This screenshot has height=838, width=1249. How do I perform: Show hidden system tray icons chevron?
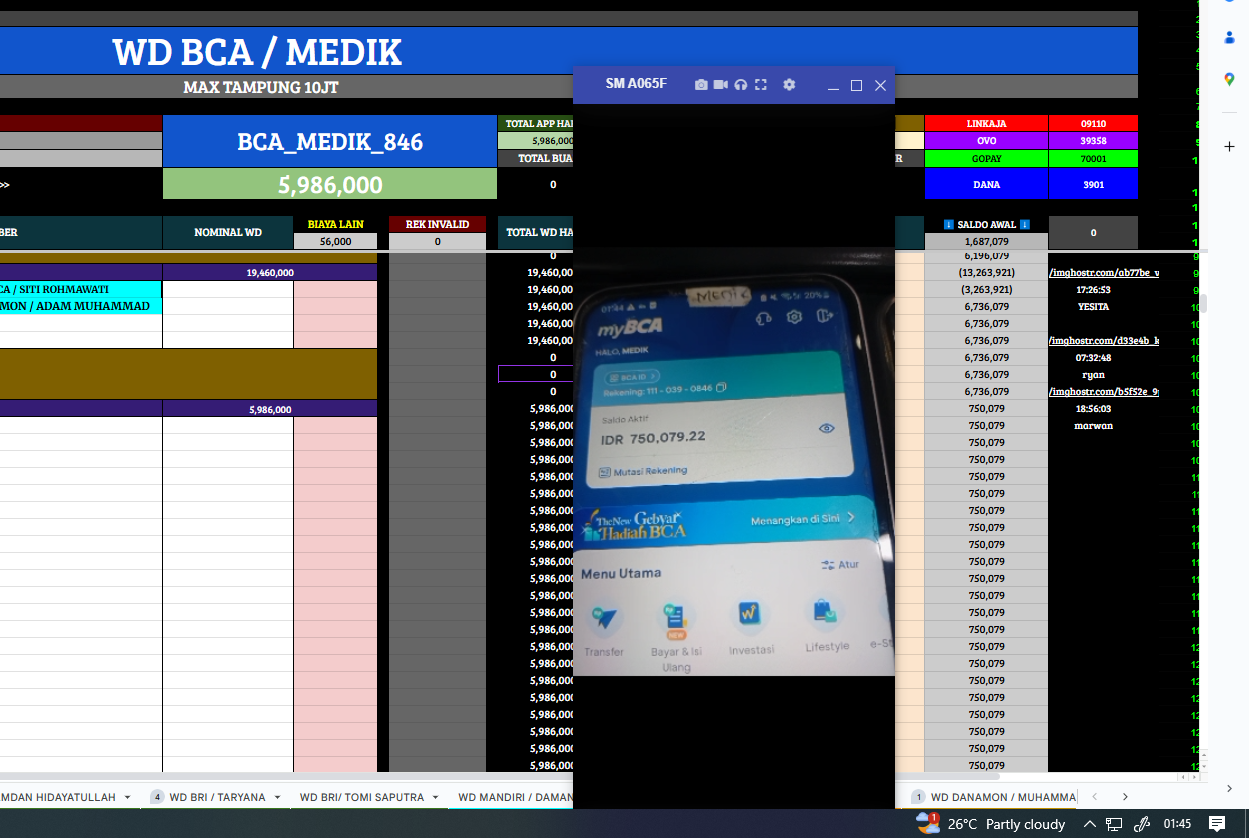[1090, 824]
